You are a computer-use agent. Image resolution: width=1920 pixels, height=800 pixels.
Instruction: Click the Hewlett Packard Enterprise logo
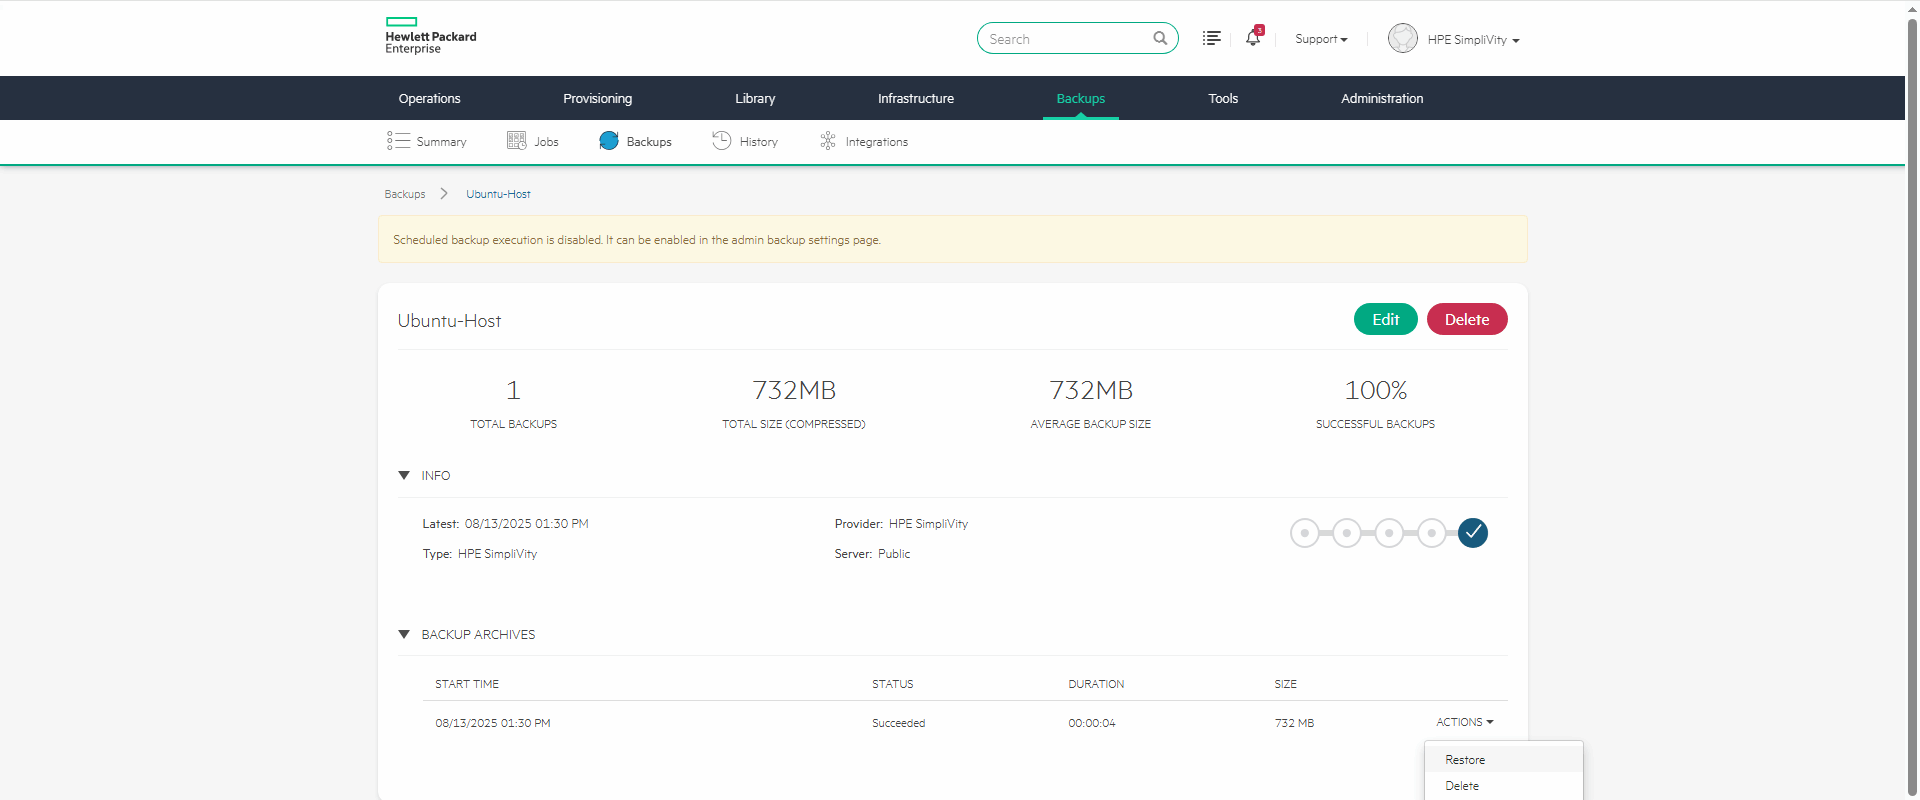tap(431, 36)
